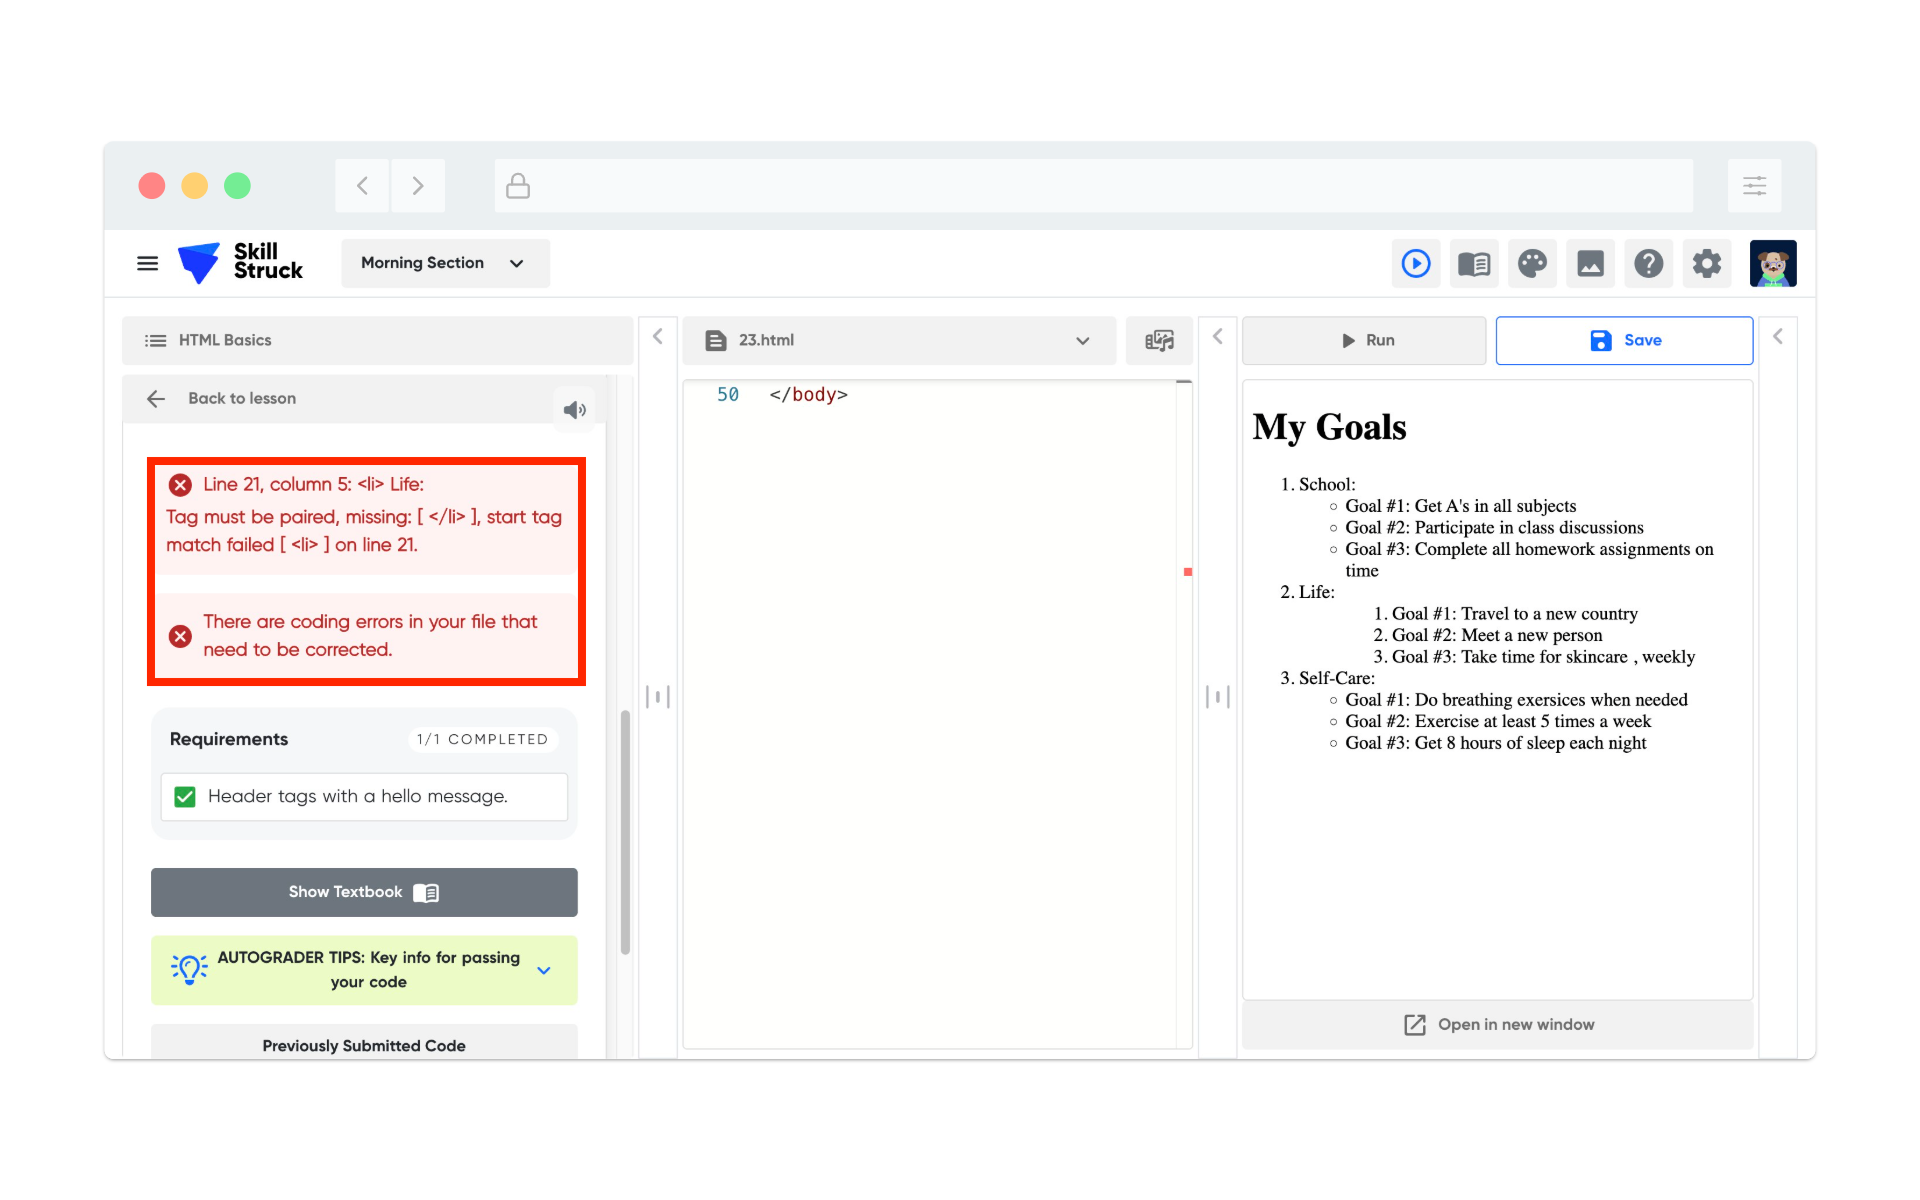The width and height of the screenshot is (1920, 1200).
Task: Toggle the Header tags requirement checkbox
Action: [x=185, y=797]
